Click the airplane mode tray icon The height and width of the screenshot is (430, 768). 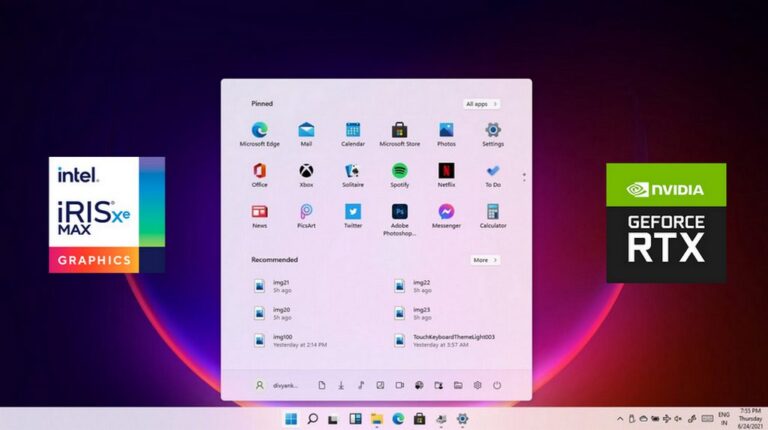click(x=667, y=419)
